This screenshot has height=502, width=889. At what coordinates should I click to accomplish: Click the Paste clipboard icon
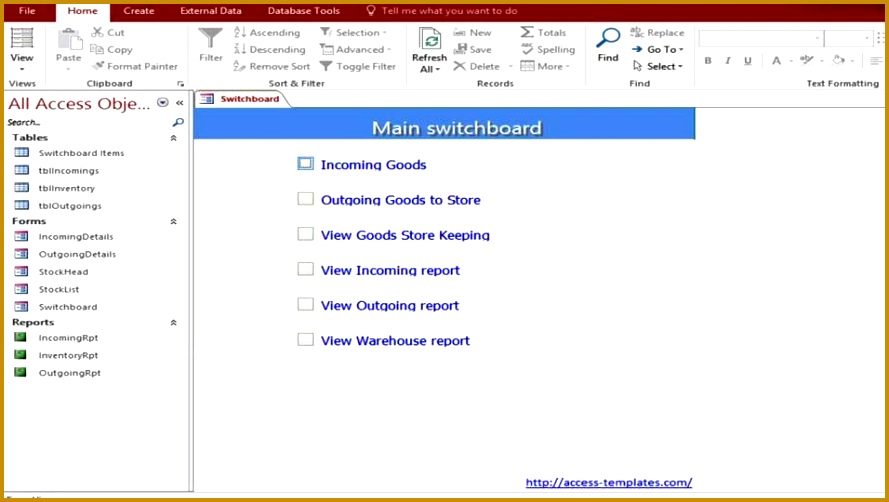[x=69, y=40]
